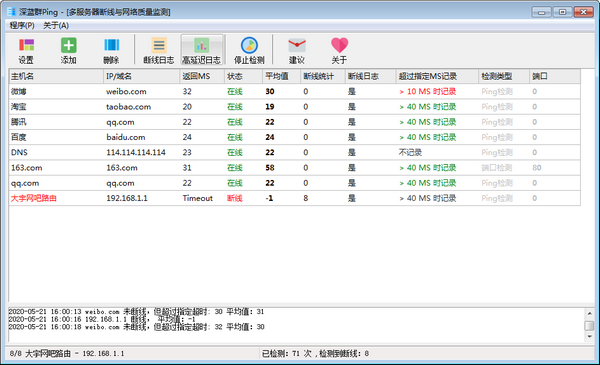This screenshot has height=365, width=600.
Task: Select the red 大宇网吧路由 host row
Action: (x=294, y=198)
